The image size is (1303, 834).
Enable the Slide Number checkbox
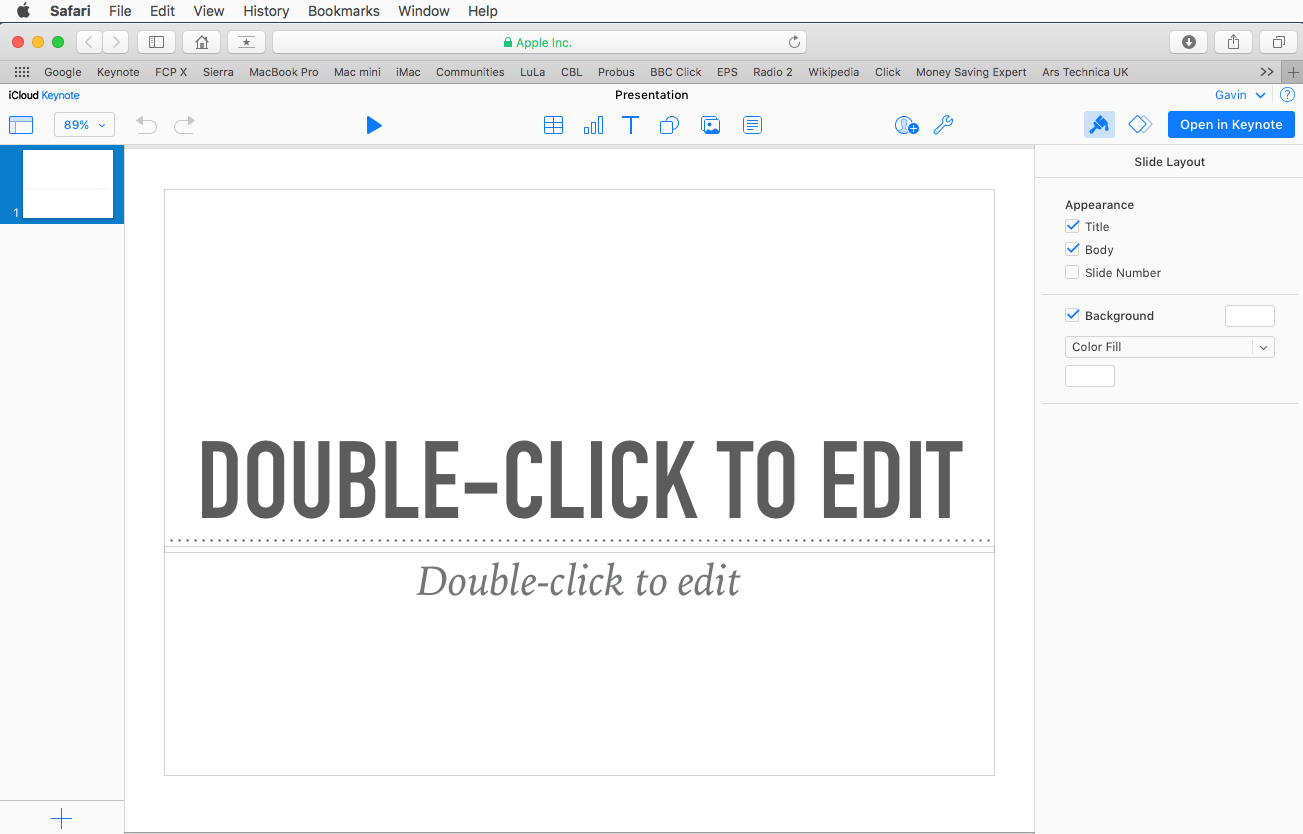(1073, 273)
